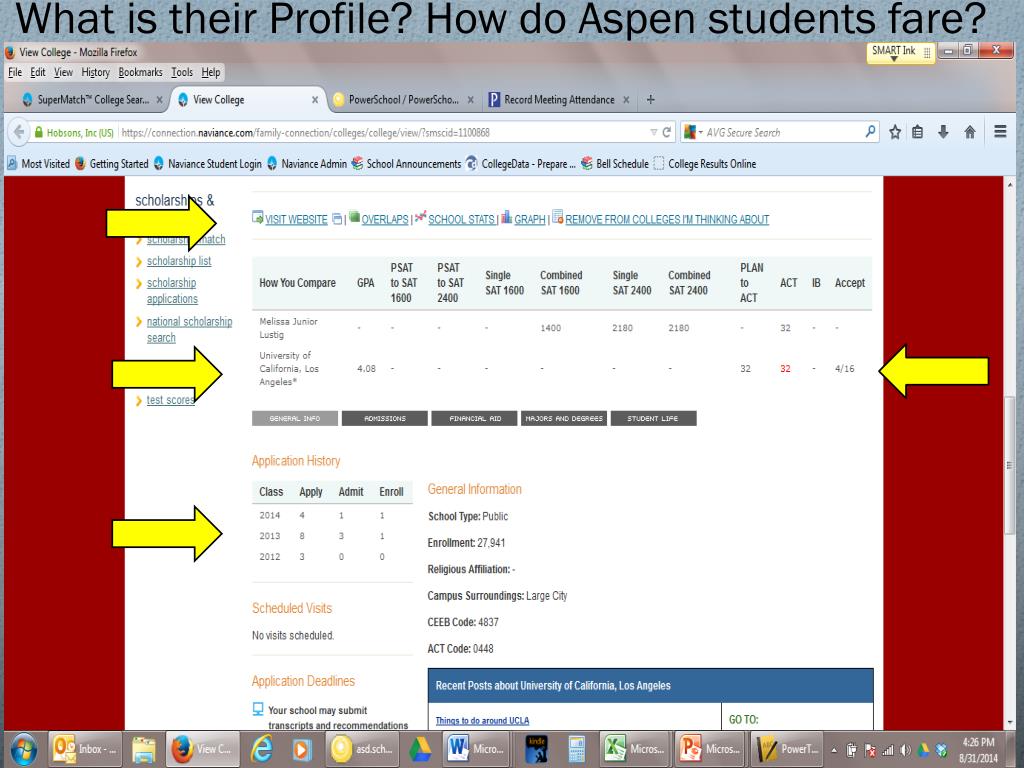This screenshot has width=1024, height=768.
Task: Open the URL history dropdown arrow
Action: coord(653,133)
